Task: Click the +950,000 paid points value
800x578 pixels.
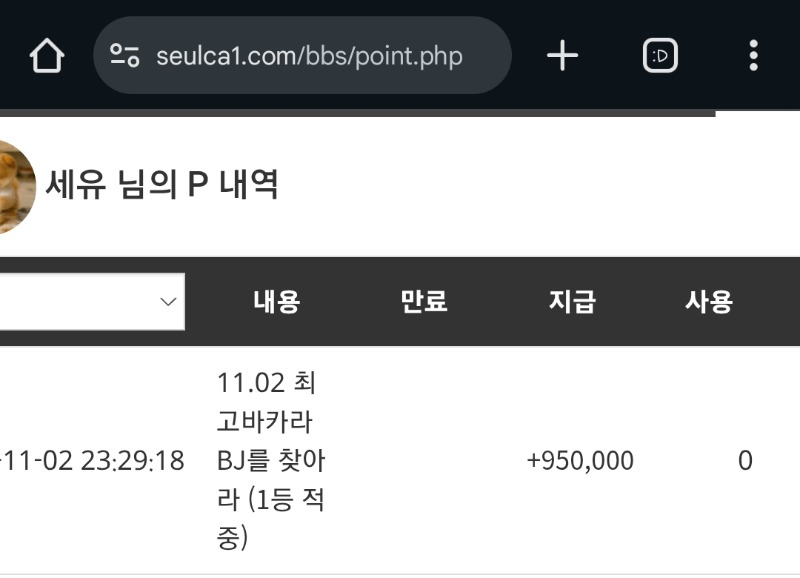Action: [x=580, y=461]
